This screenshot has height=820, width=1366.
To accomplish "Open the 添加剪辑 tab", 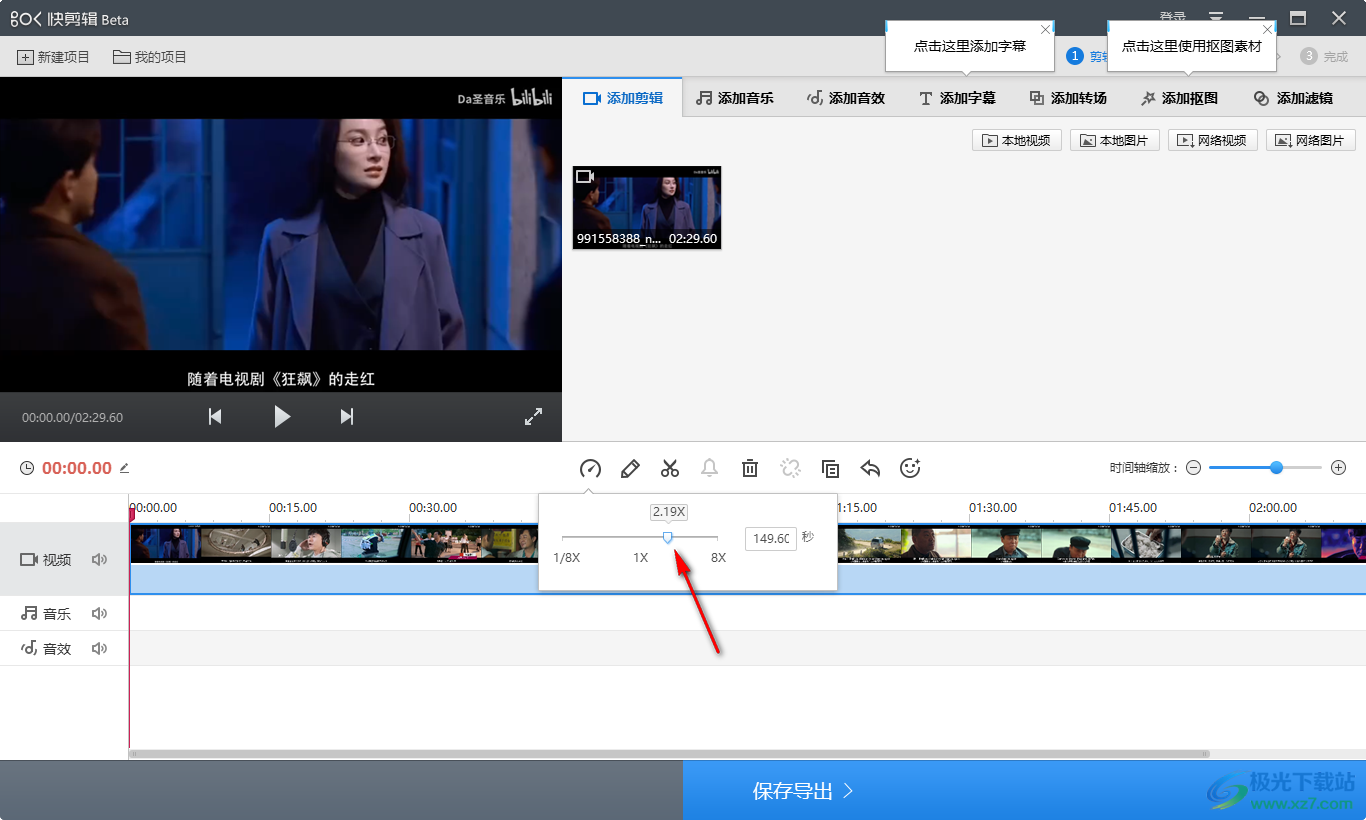I will [622, 98].
